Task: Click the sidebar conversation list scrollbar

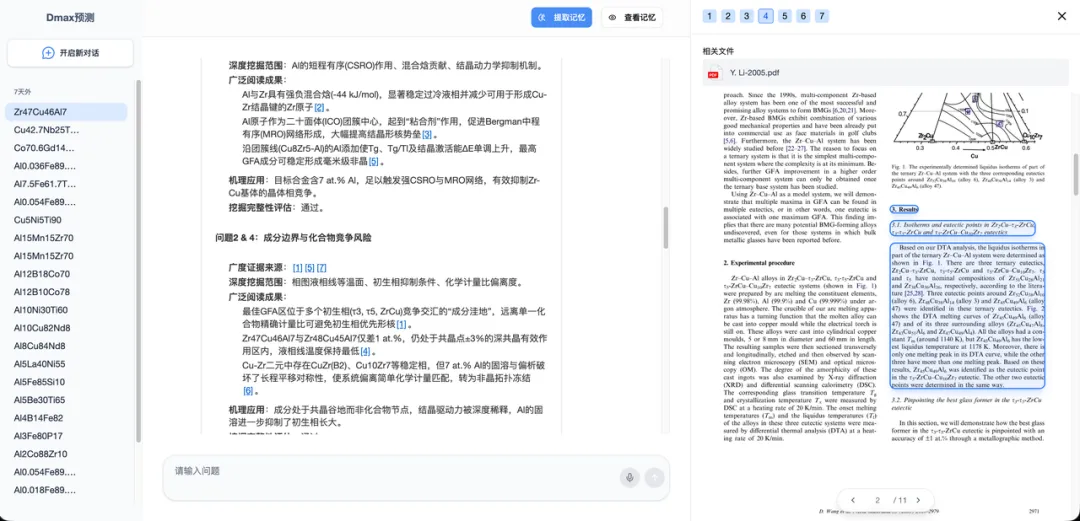Action: pyautogui.click(x=138, y=260)
